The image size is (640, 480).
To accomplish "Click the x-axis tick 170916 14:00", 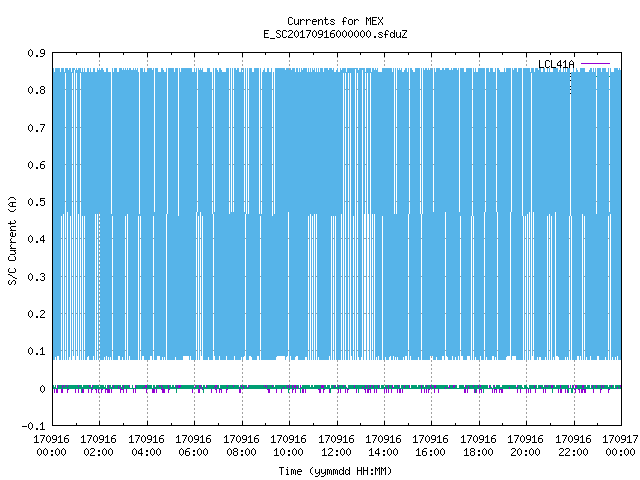I will (383, 446).
